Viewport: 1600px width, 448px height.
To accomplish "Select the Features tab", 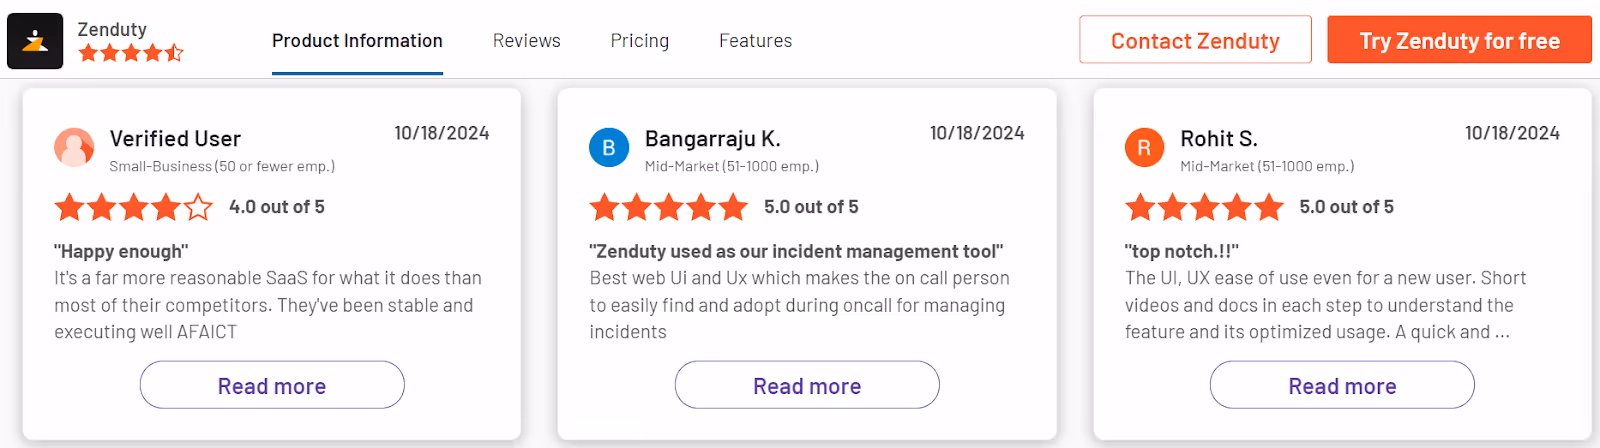I will 755,41.
